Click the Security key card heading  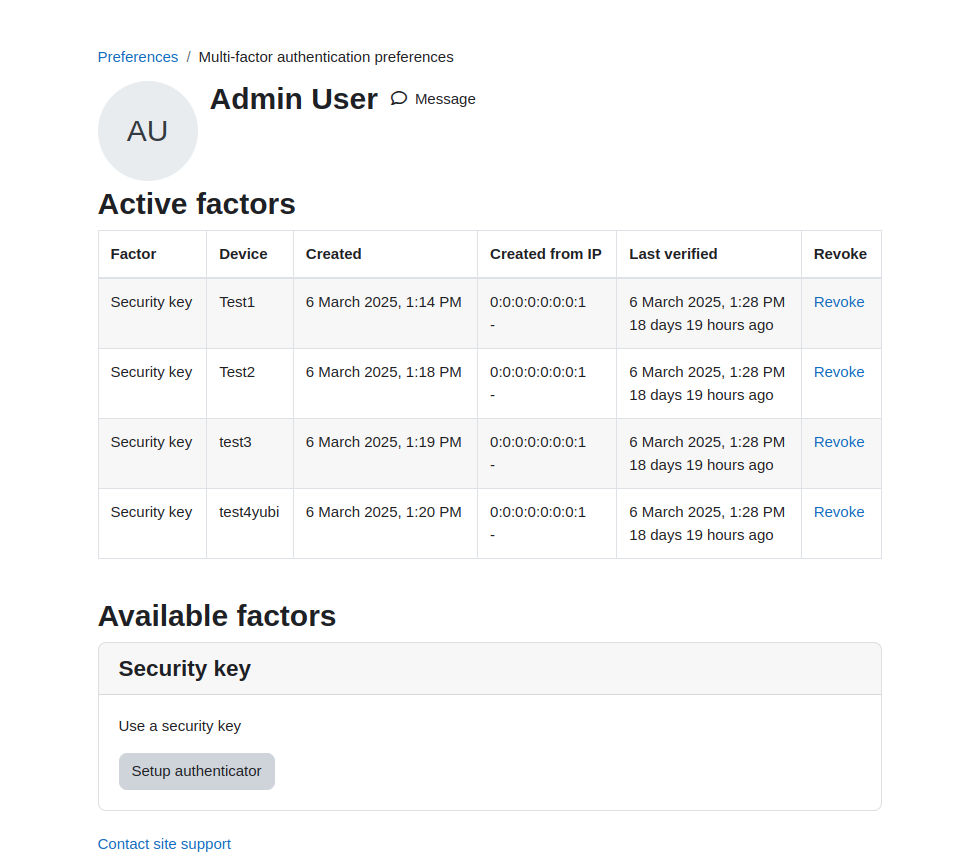click(185, 668)
